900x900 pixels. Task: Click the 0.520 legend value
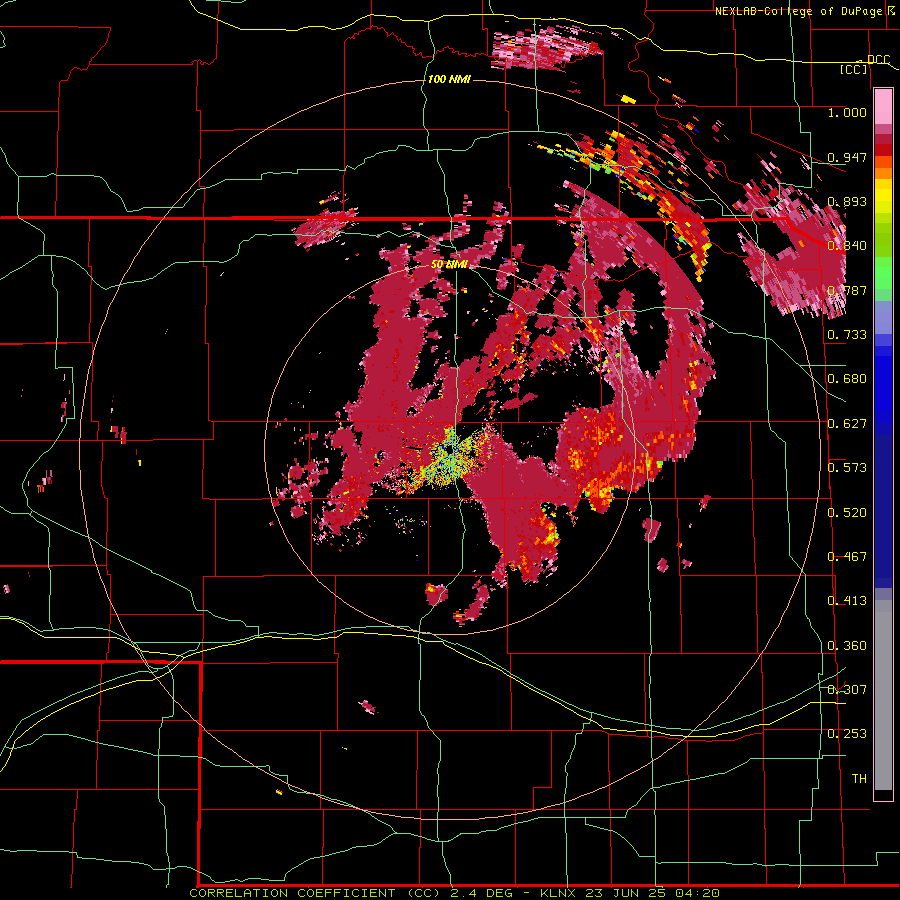[847, 513]
